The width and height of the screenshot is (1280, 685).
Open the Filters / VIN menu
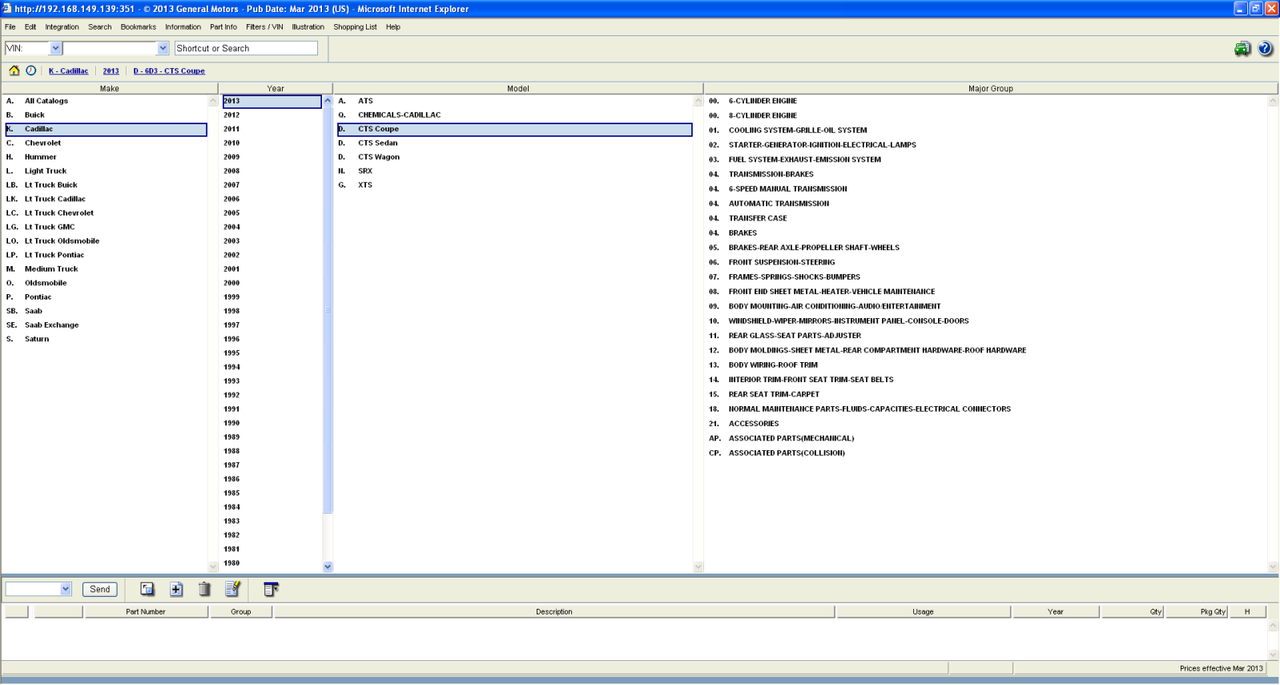pos(265,27)
